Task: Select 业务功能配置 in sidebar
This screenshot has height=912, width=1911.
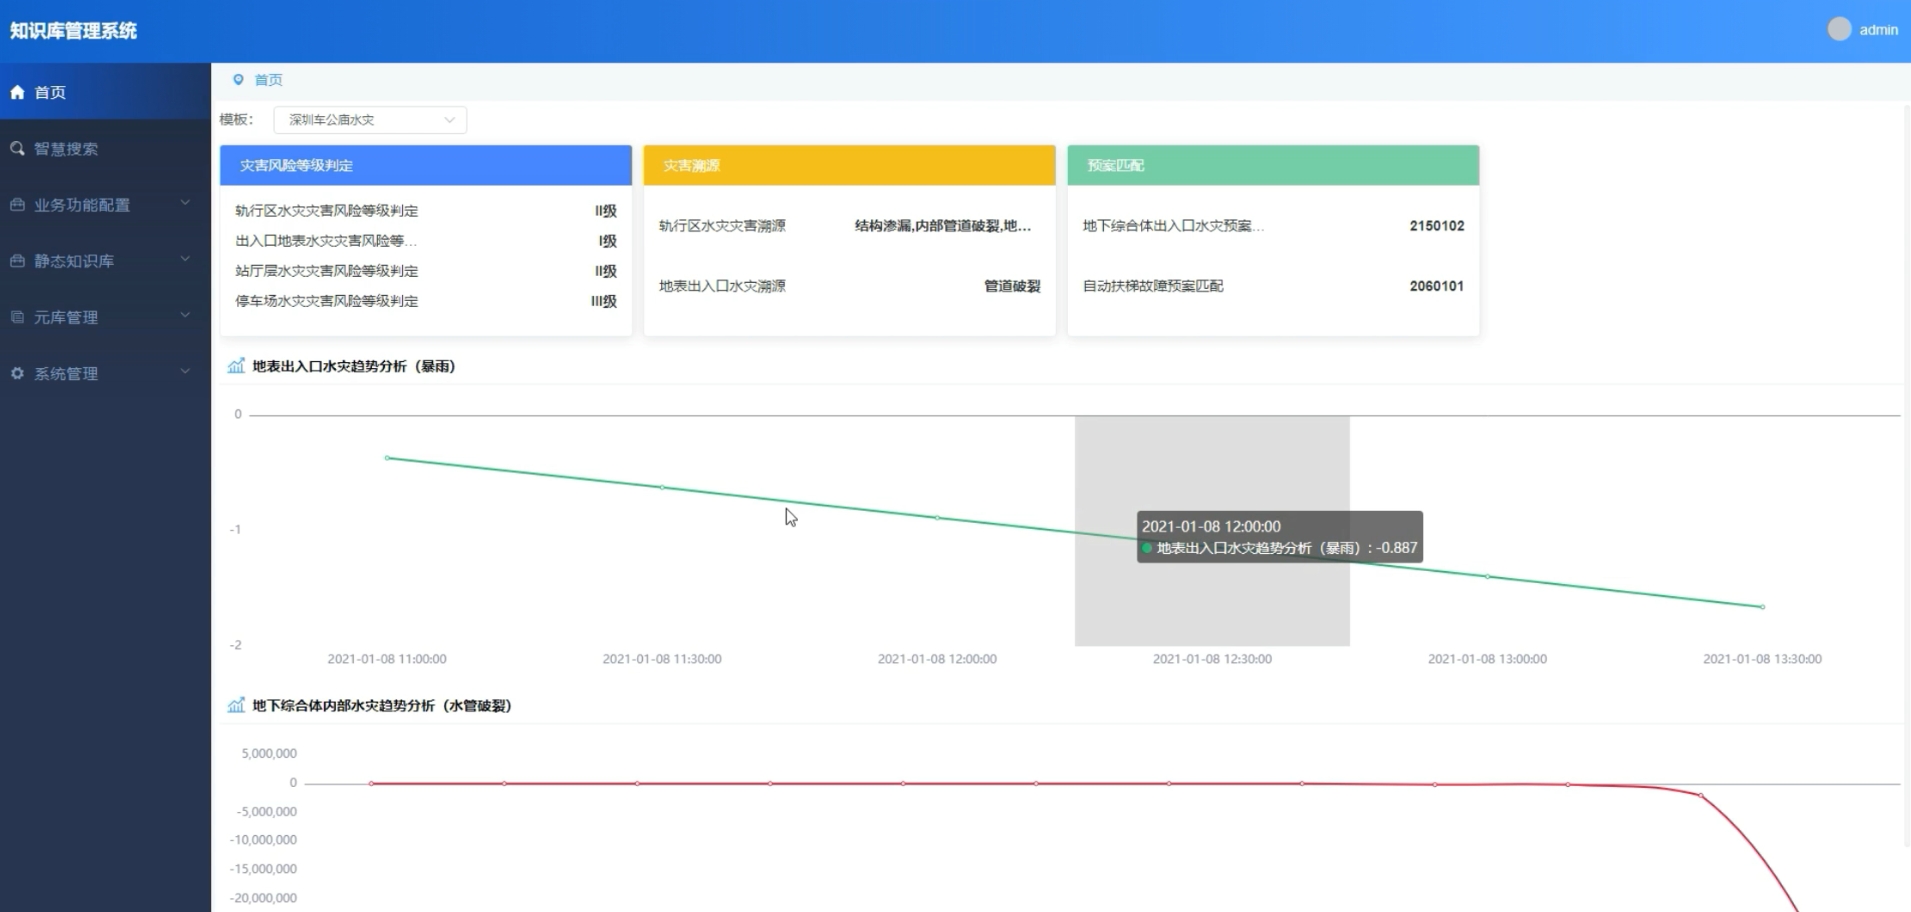Action: 105,204
